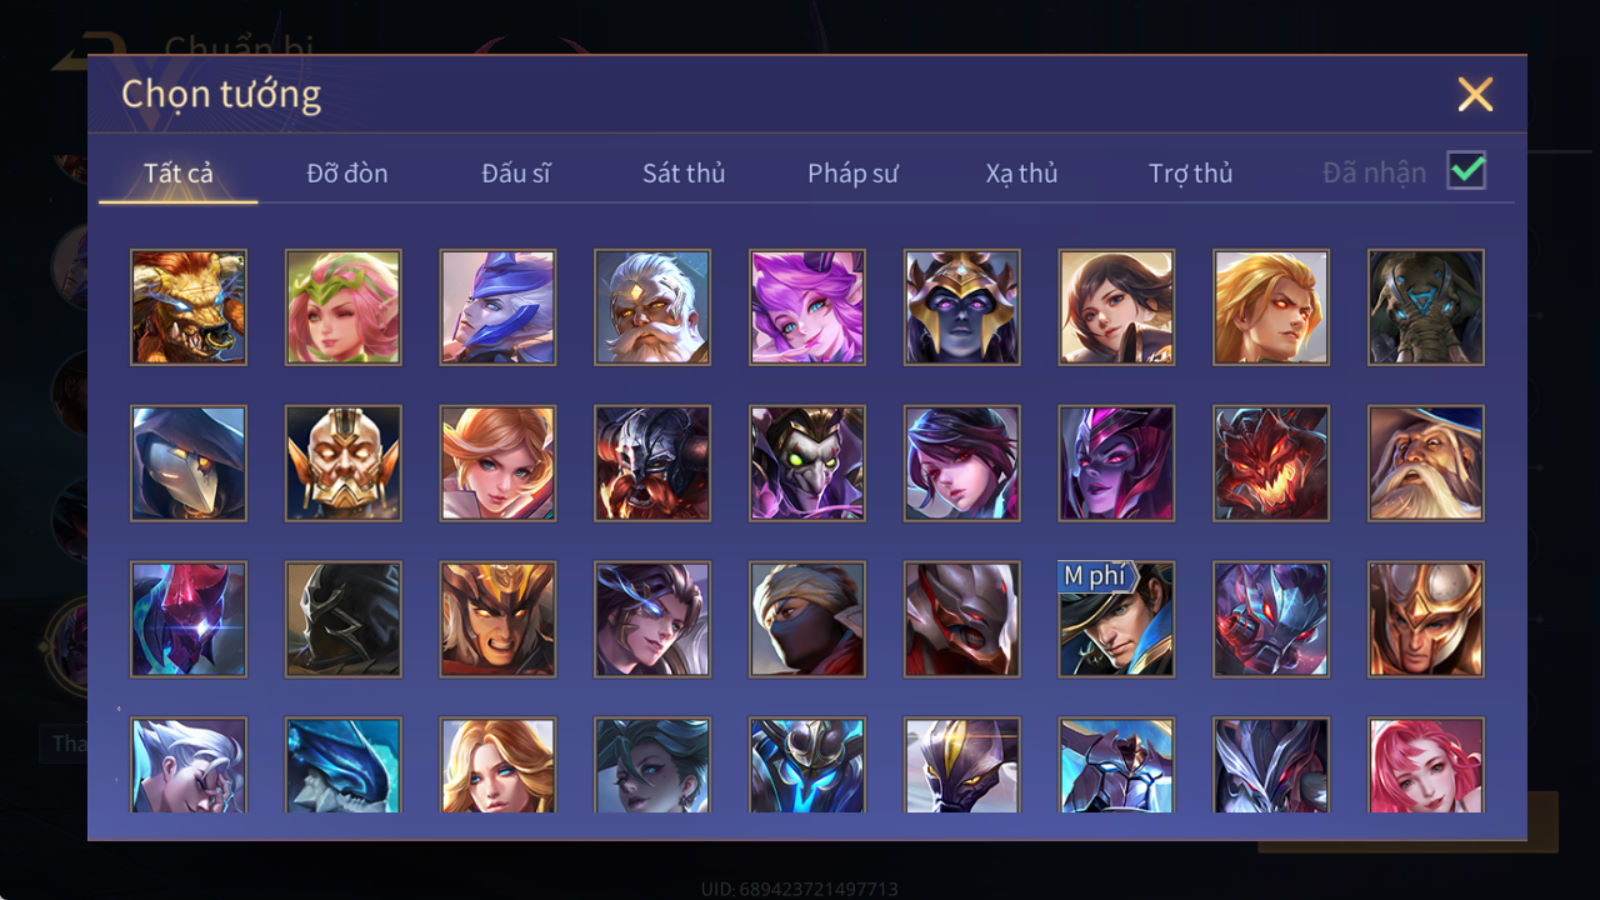This screenshot has width=1600, height=900.
Task: Pick the white-bearded old warrior portrait
Action: [x=652, y=307]
